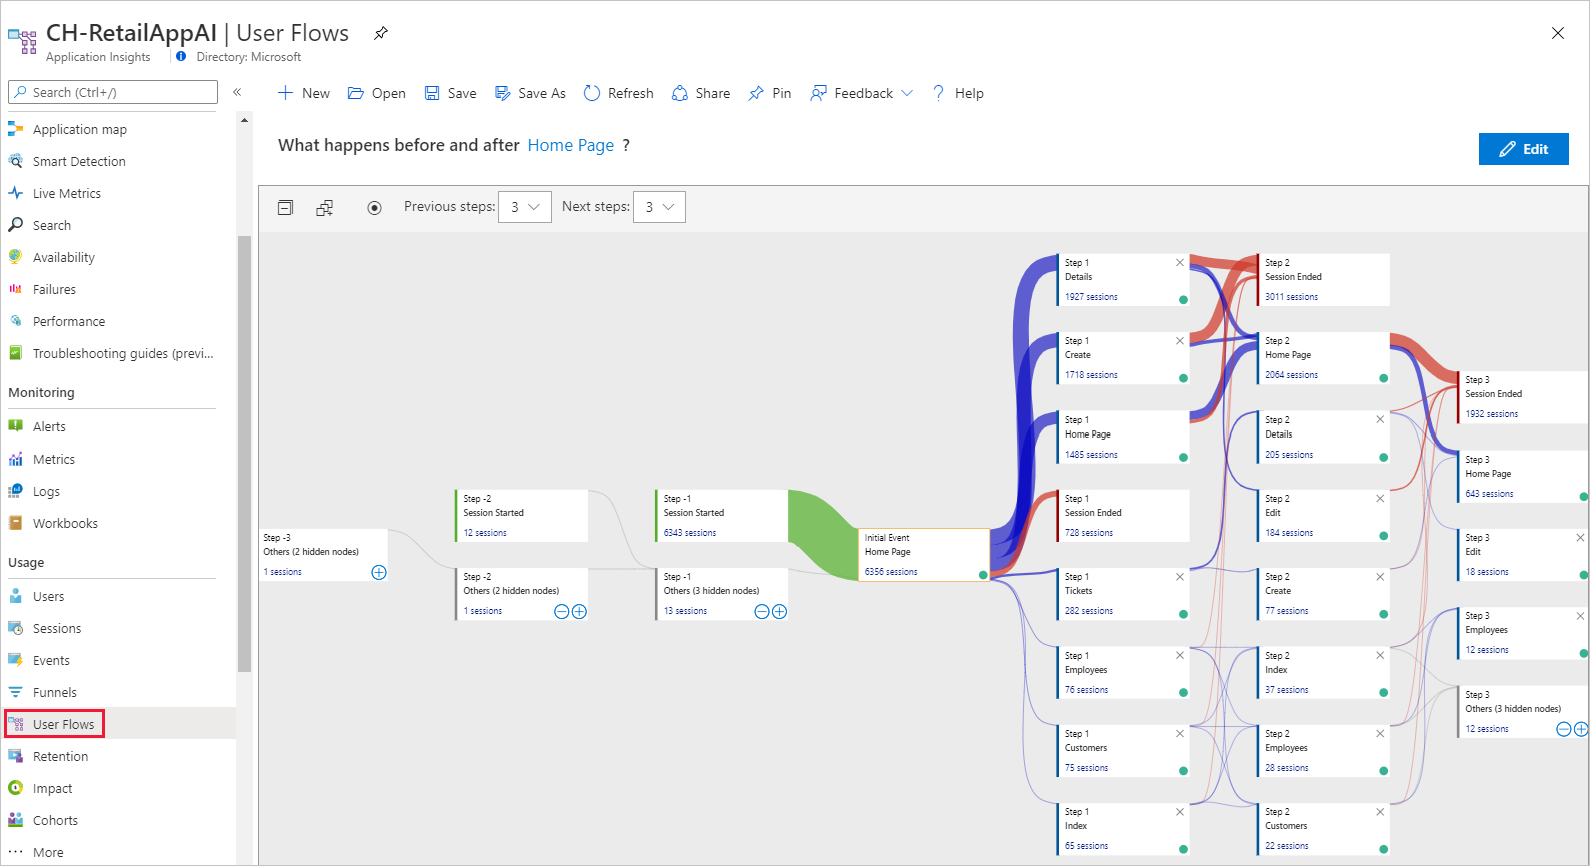Click the blue Edit button

pyautogui.click(x=1523, y=149)
